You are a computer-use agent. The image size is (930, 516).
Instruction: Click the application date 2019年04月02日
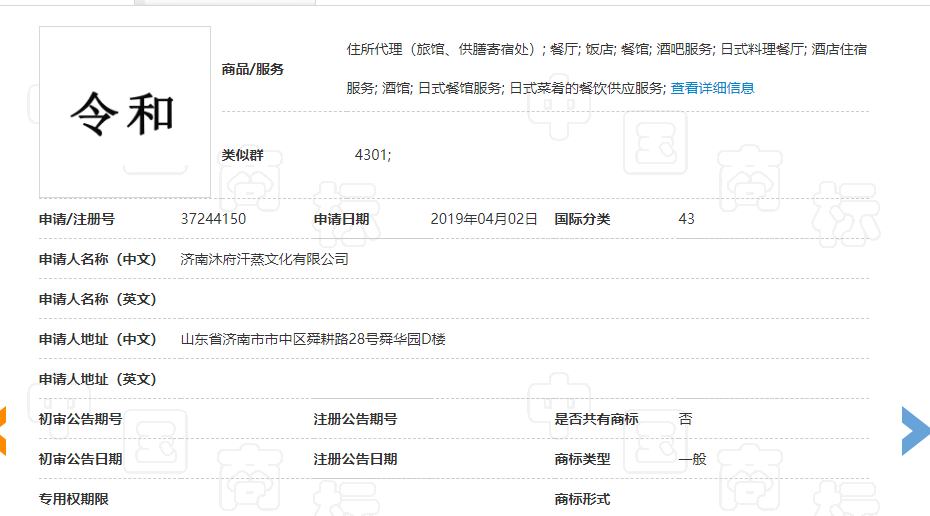tap(484, 219)
